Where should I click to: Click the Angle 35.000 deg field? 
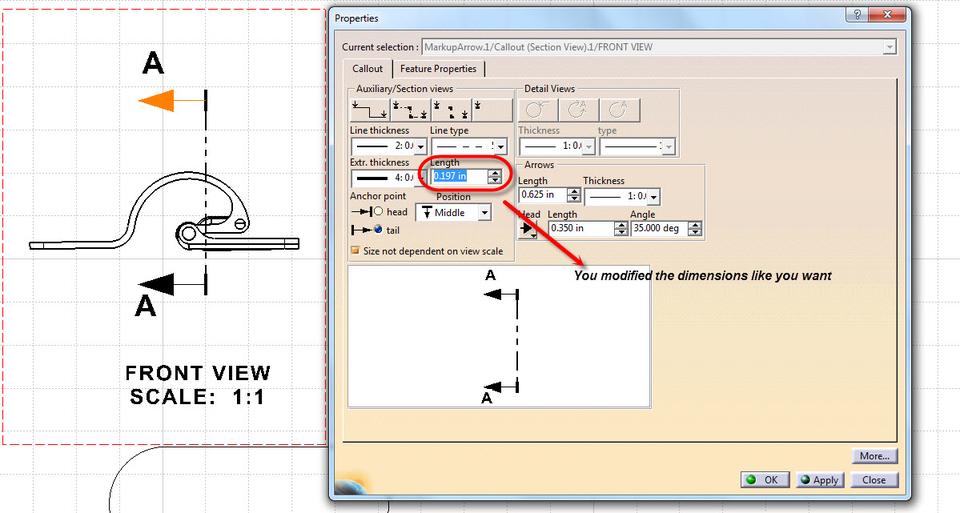[659, 228]
